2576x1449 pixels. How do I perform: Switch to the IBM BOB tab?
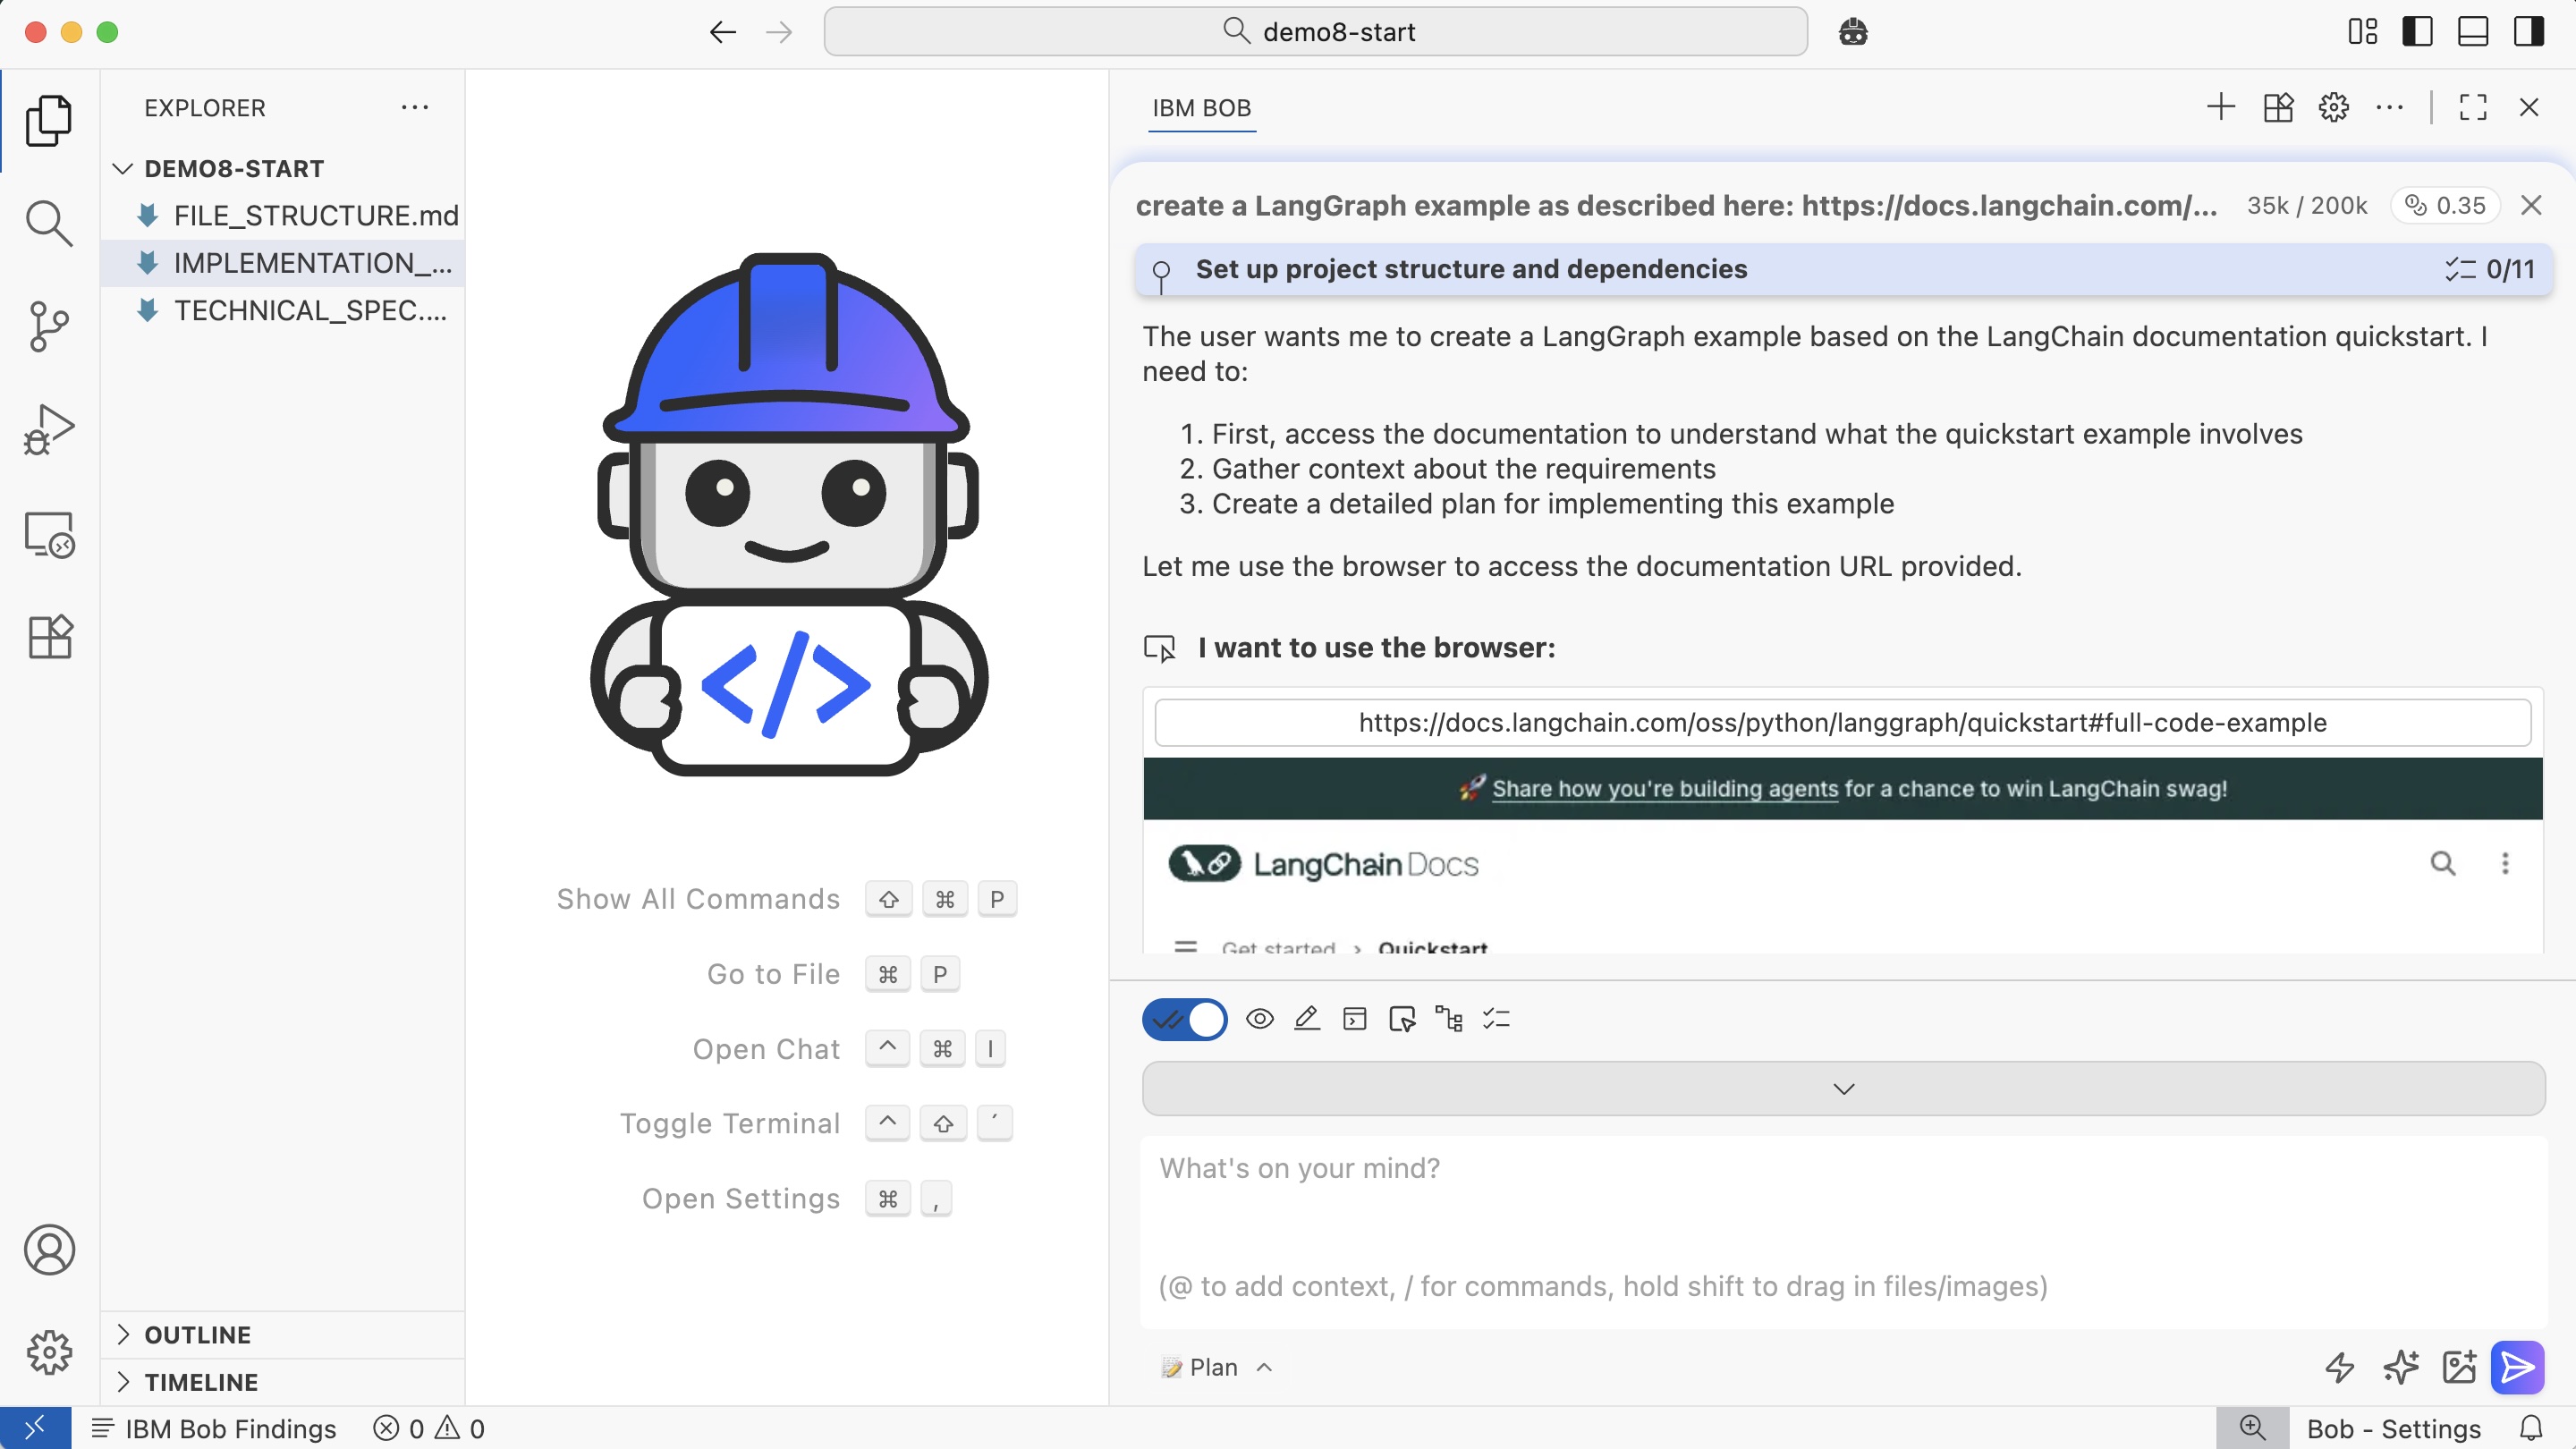click(1201, 108)
